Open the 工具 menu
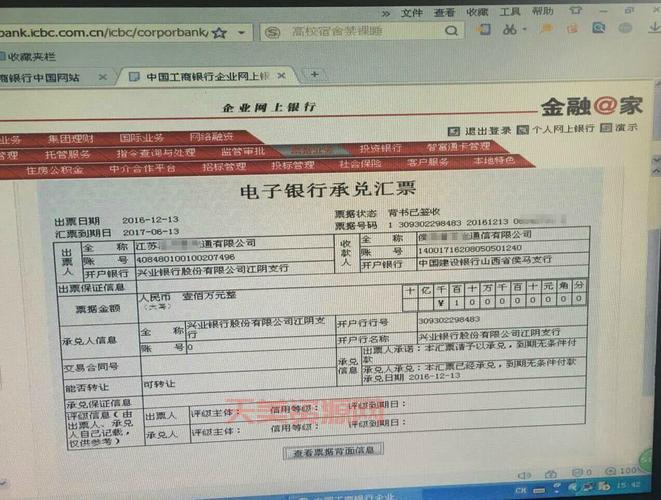This screenshot has height=500, width=661. coord(509,12)
